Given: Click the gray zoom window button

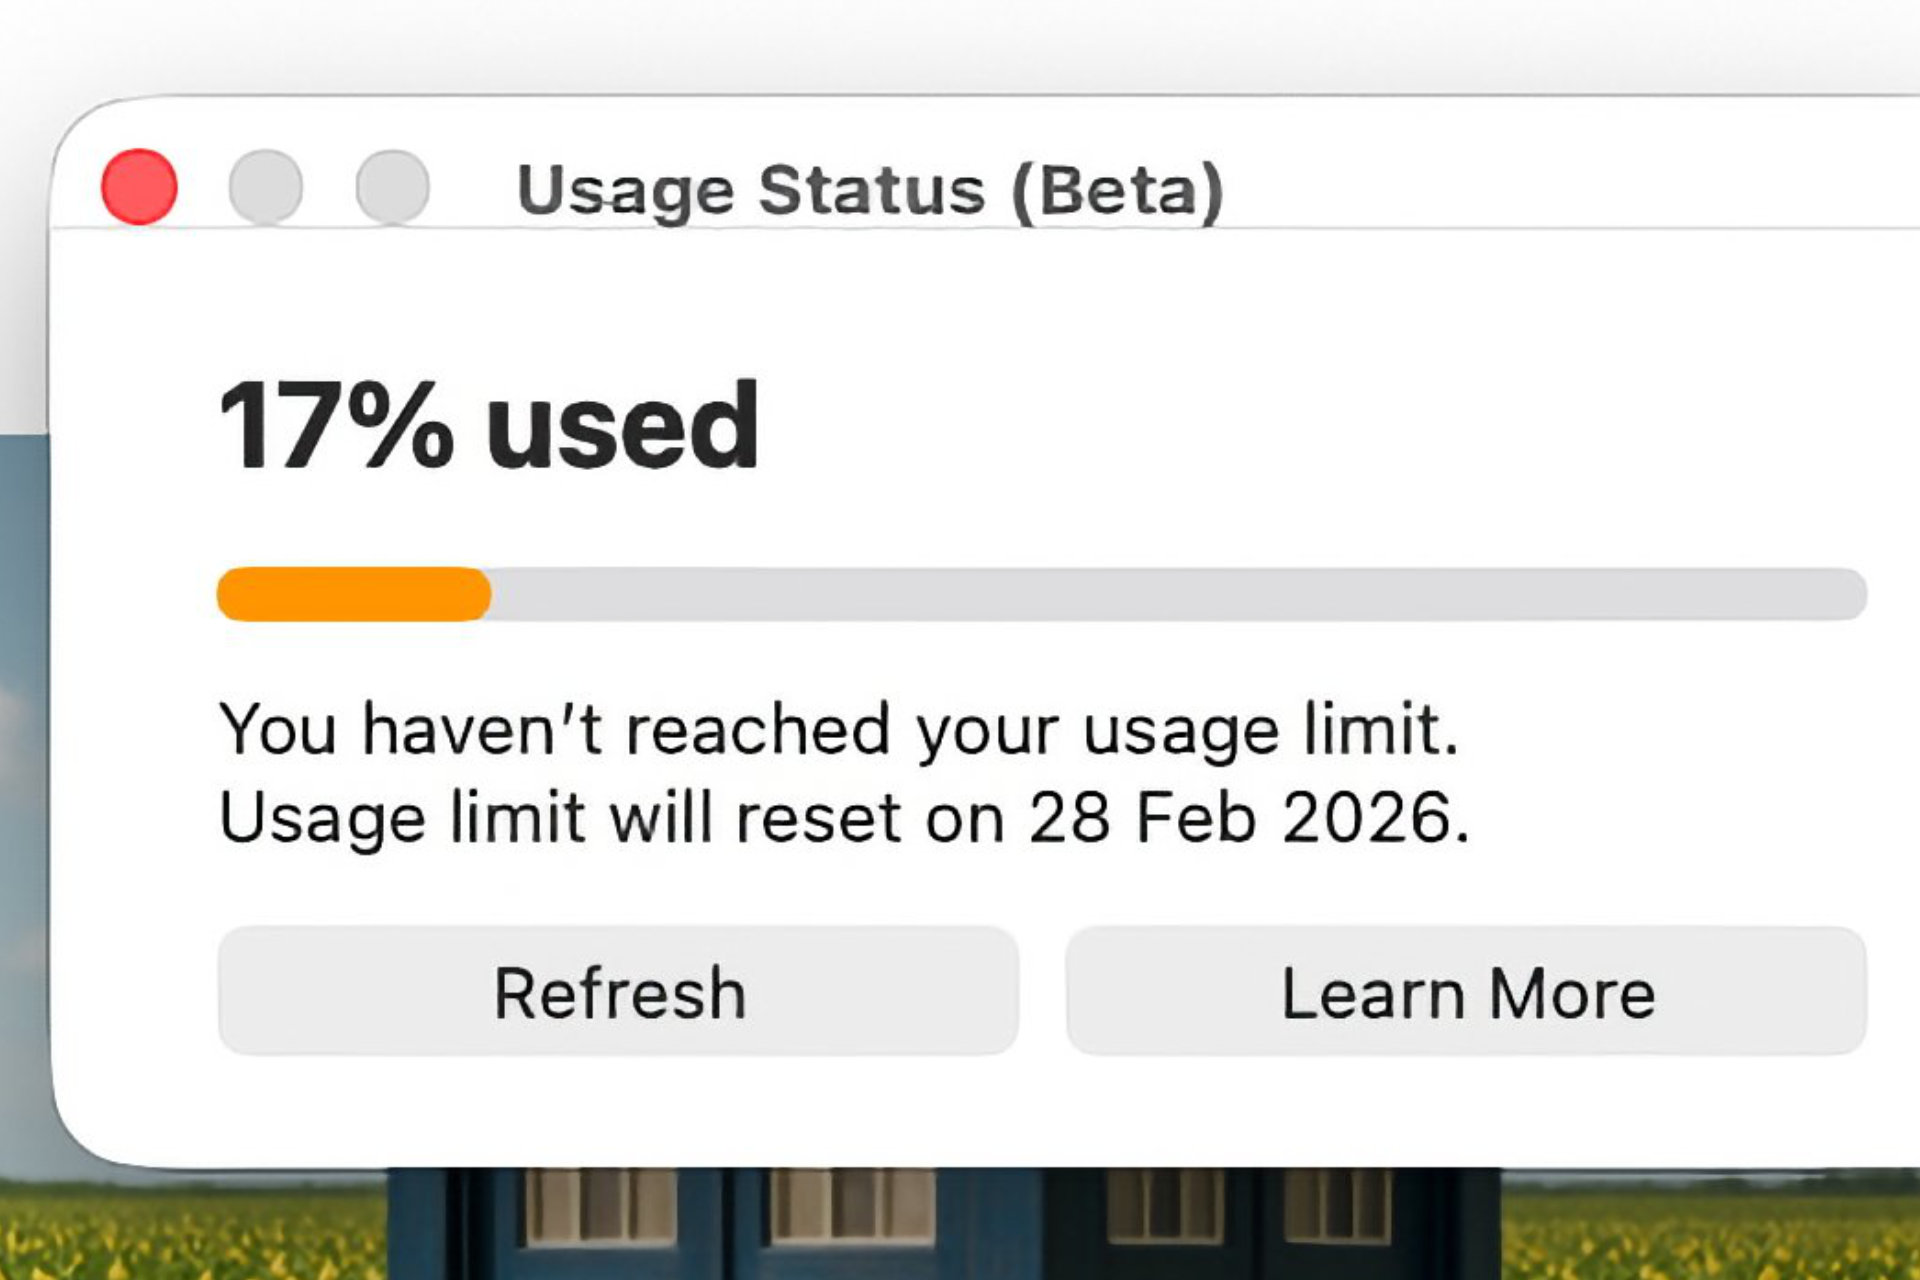Looking at the screenshot, I should (x=392, y=187).
